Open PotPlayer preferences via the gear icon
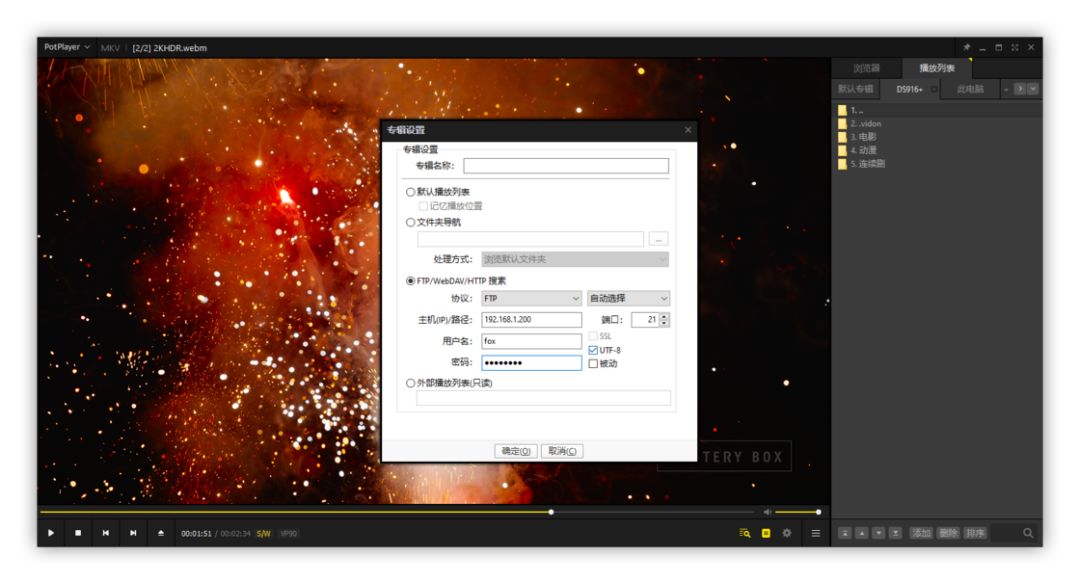Viewport: 1080px width, 584px height. point(786,533)
